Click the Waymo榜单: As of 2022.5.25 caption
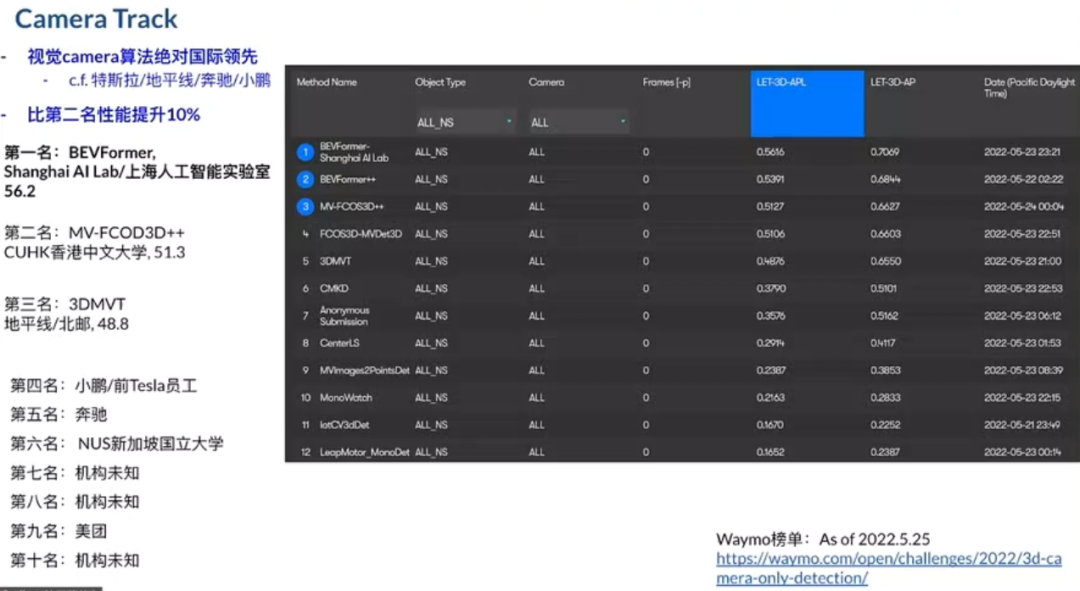Screen dimensions: 1080x591 pyautogui.click(x=823, y=539)
